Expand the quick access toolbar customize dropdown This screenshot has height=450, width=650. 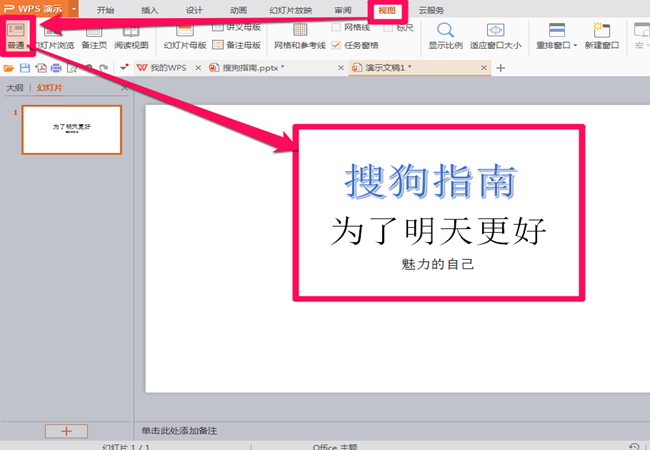tap(124, 68)
